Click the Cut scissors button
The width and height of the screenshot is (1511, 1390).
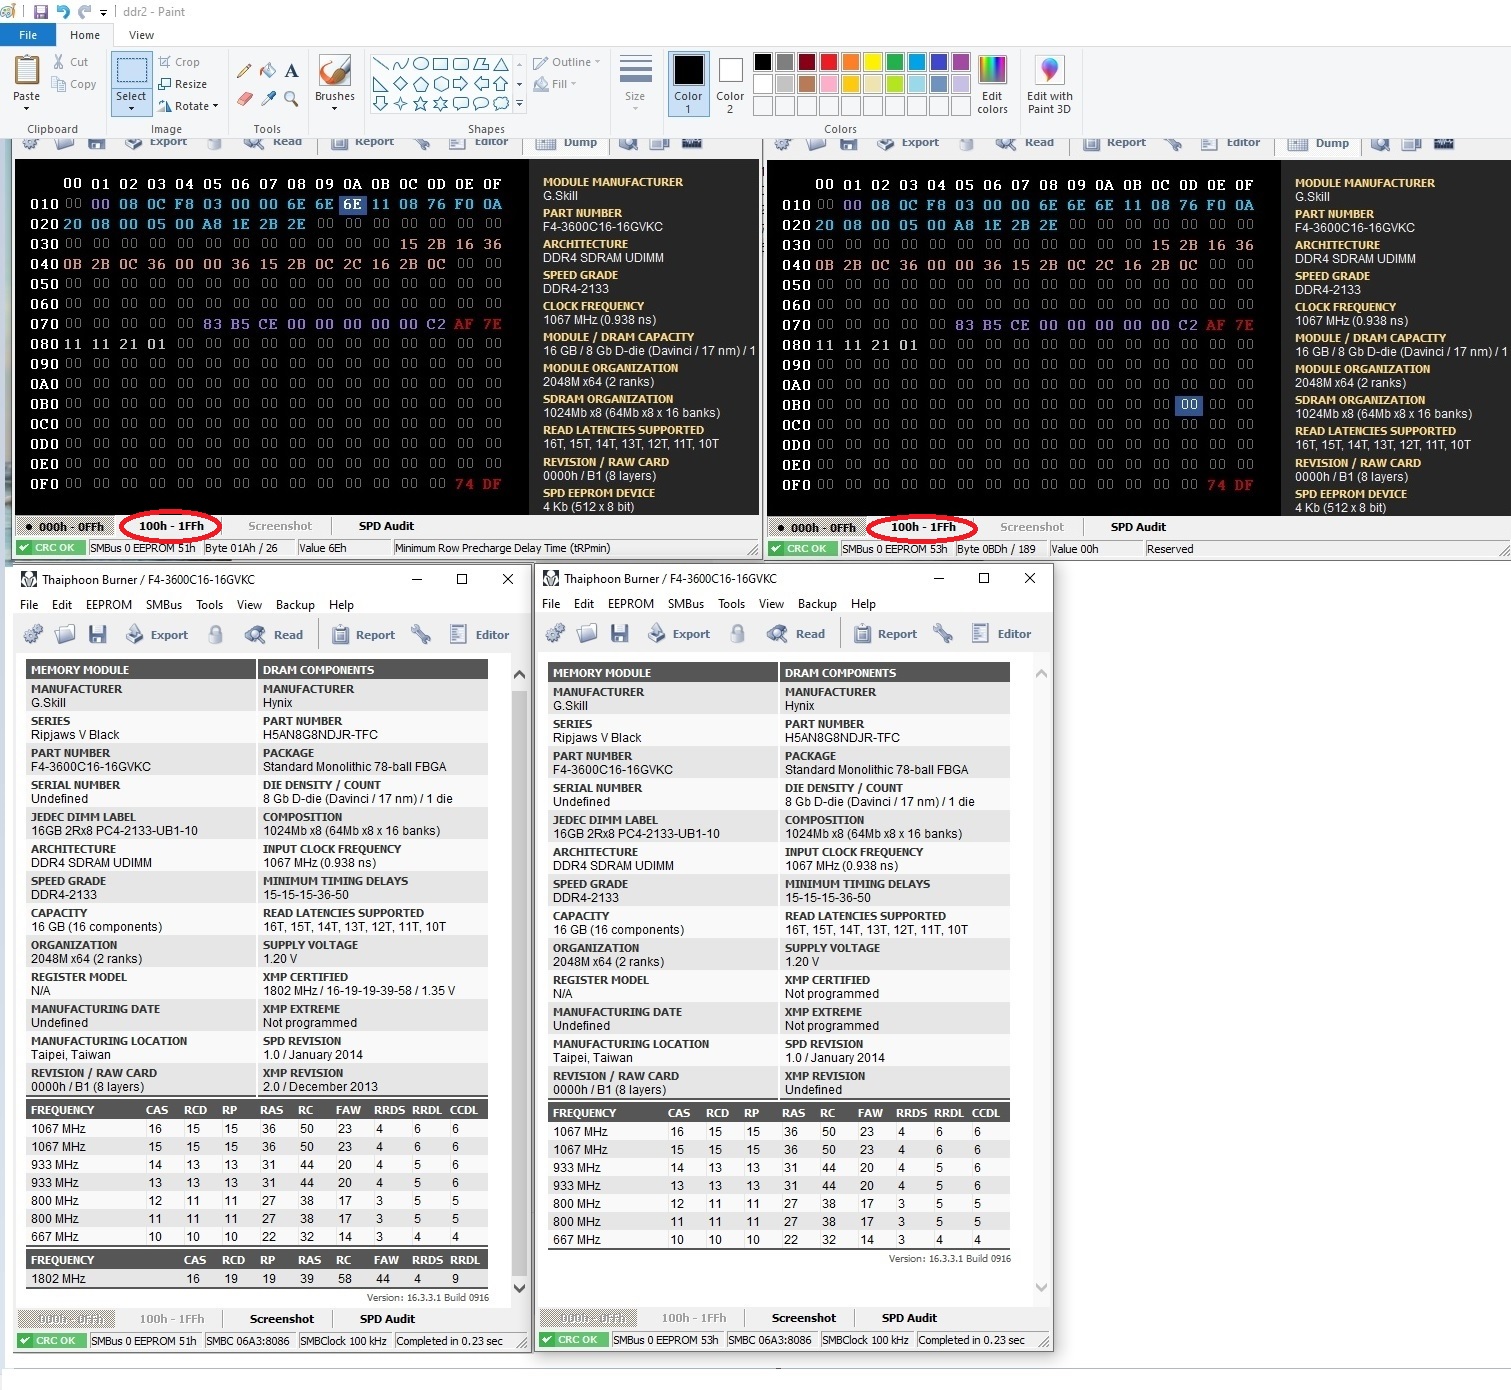(x=71, y=62)
